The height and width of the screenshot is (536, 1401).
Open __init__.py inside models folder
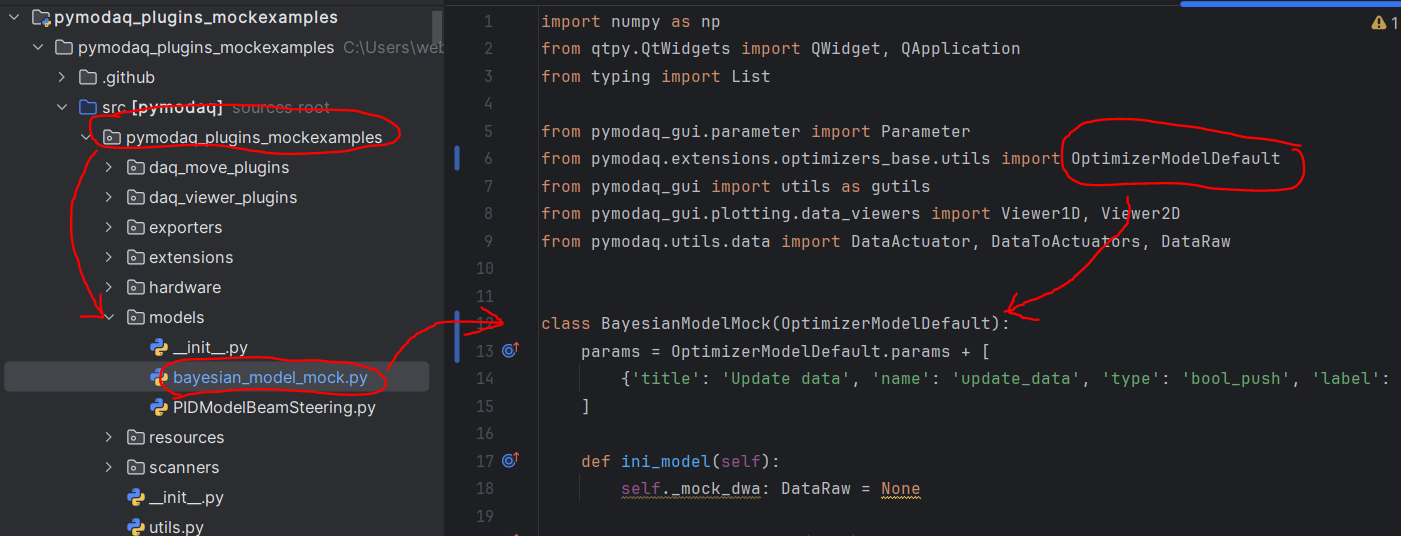tap(210, 347)
